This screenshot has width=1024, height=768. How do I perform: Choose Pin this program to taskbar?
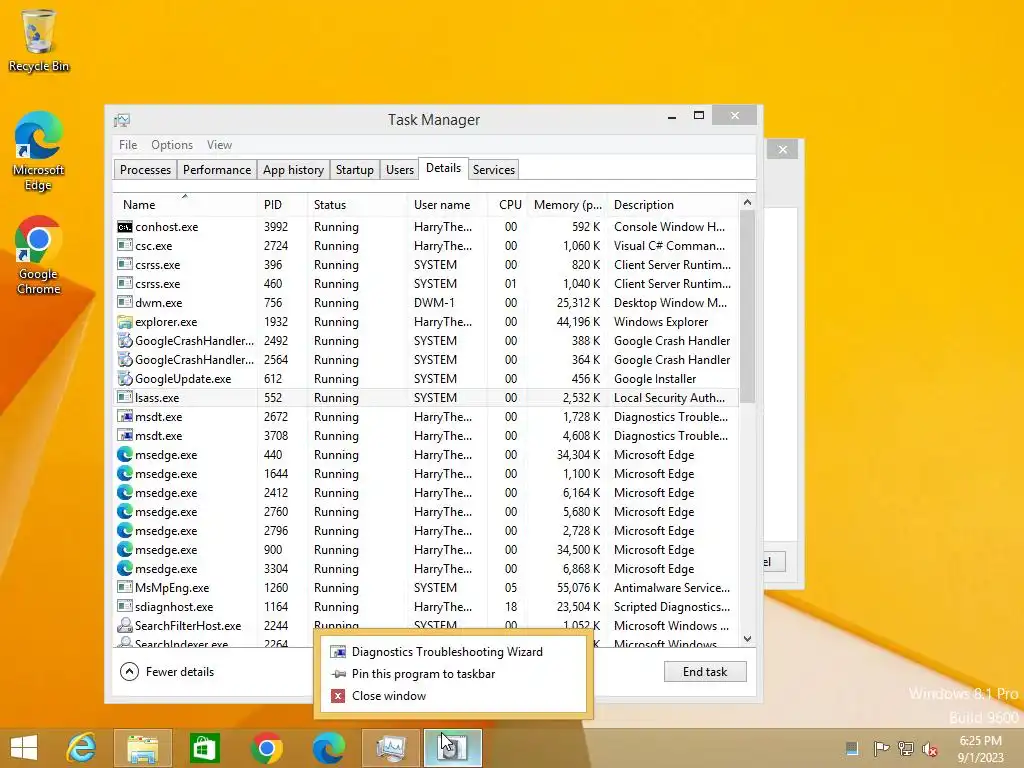pyautogui.click(x=453, y=674)
